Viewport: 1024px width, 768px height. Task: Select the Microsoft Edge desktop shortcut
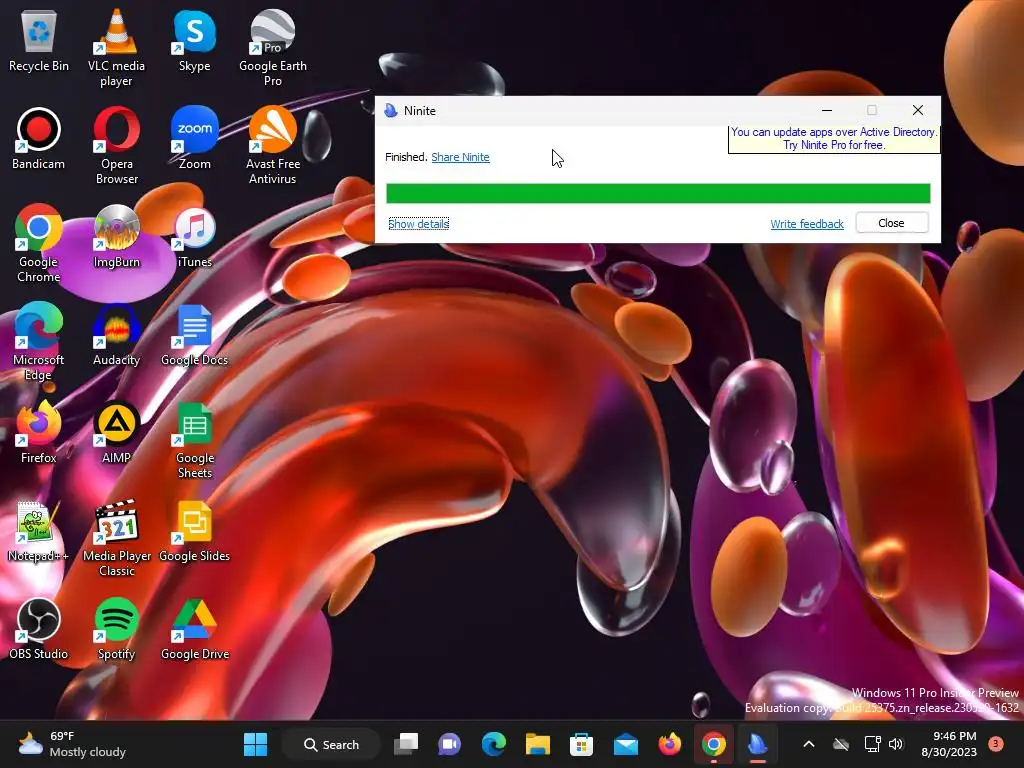tap(39, 342)
